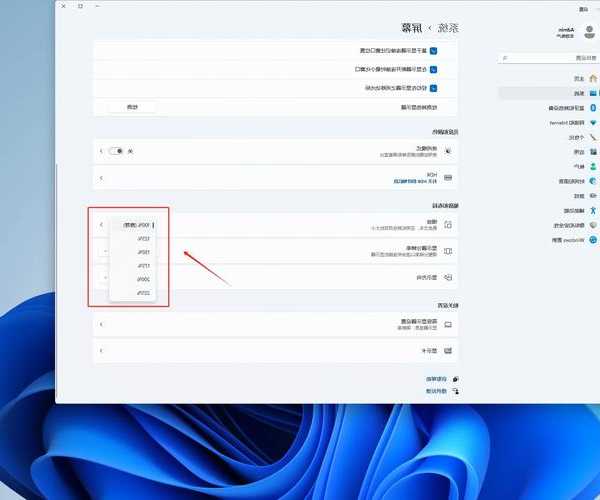Click the Settings search box
600x500 pixels.
[x=550, y=59]
